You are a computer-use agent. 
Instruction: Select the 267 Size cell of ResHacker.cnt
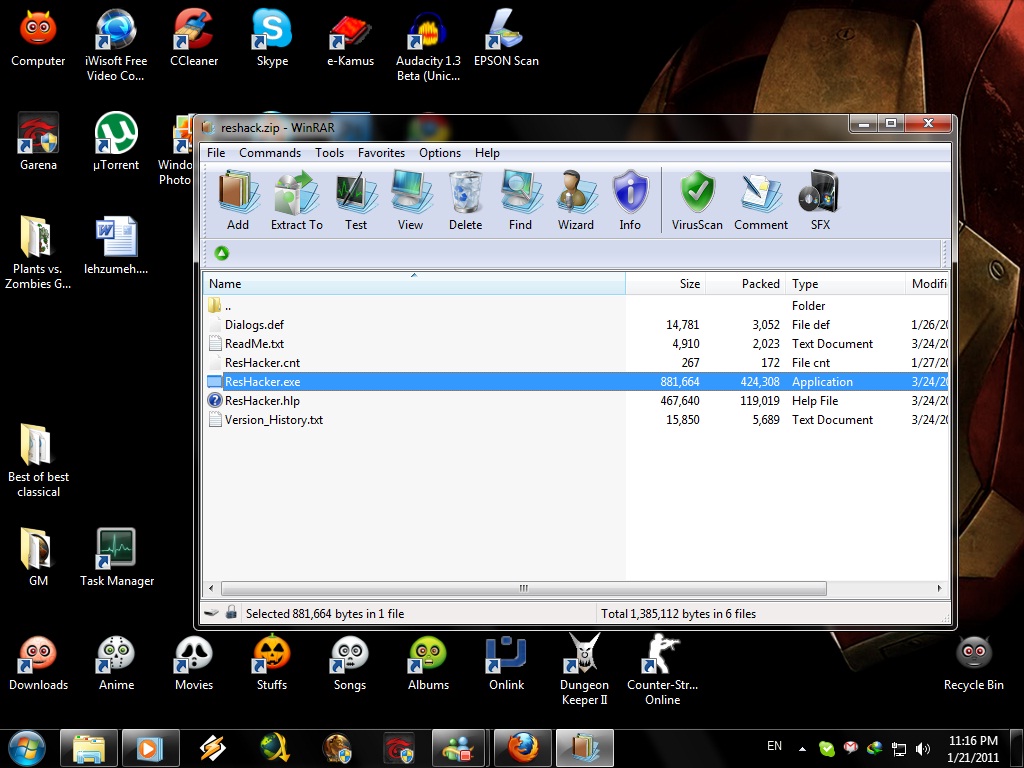690,362
